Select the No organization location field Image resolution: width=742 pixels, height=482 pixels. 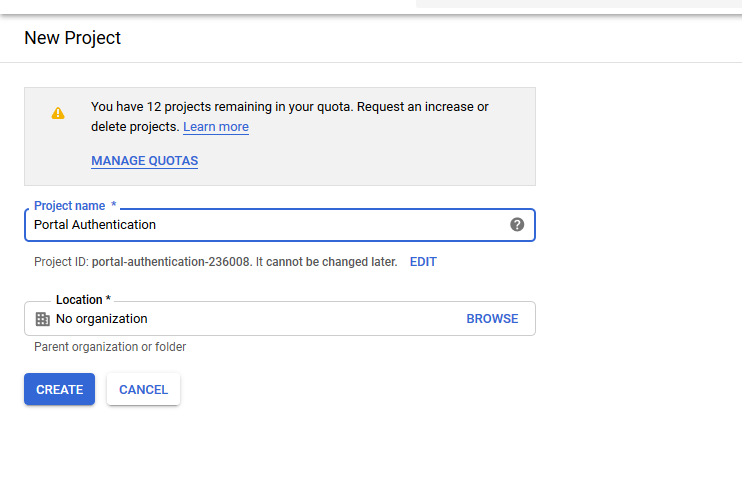point(280,319)
